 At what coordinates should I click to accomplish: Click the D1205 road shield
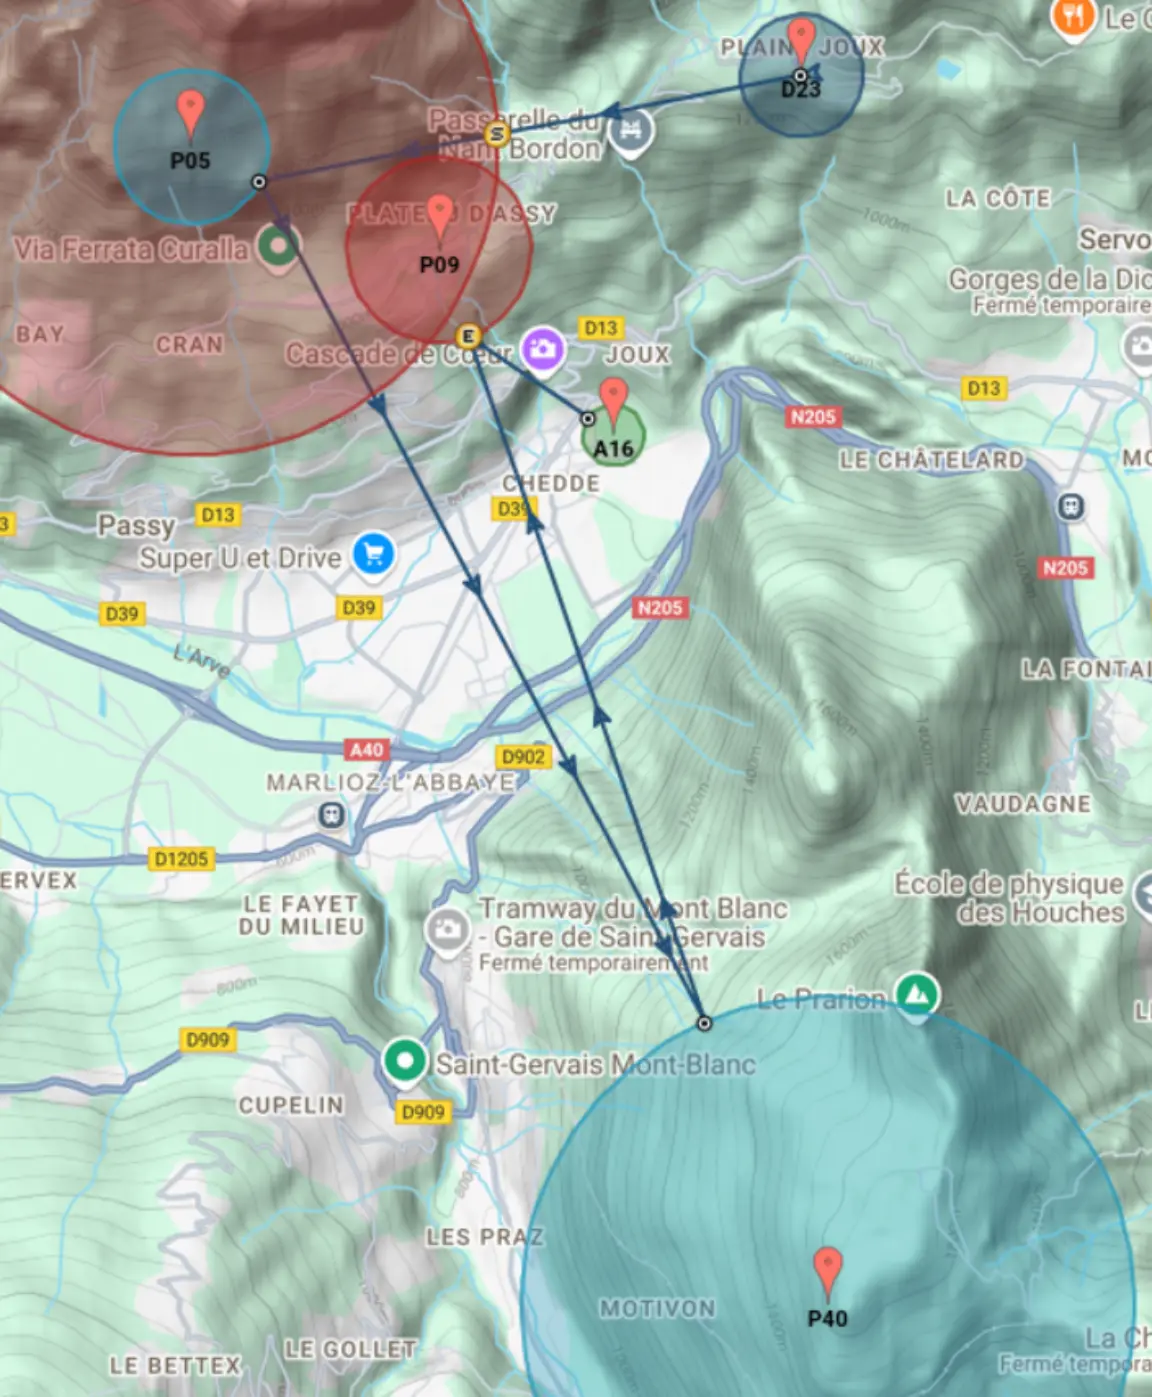tap(181, 859)
